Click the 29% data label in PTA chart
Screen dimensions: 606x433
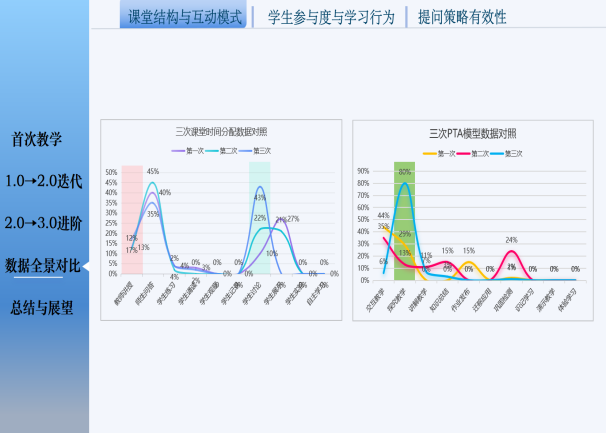405,234
